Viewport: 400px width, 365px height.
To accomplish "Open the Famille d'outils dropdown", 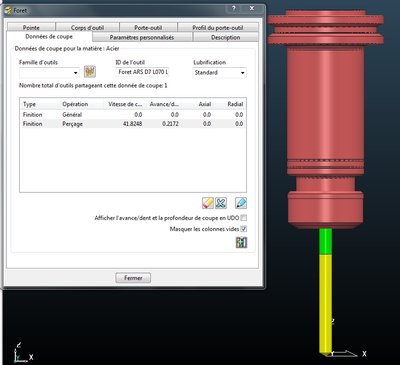I will [49, 72].
